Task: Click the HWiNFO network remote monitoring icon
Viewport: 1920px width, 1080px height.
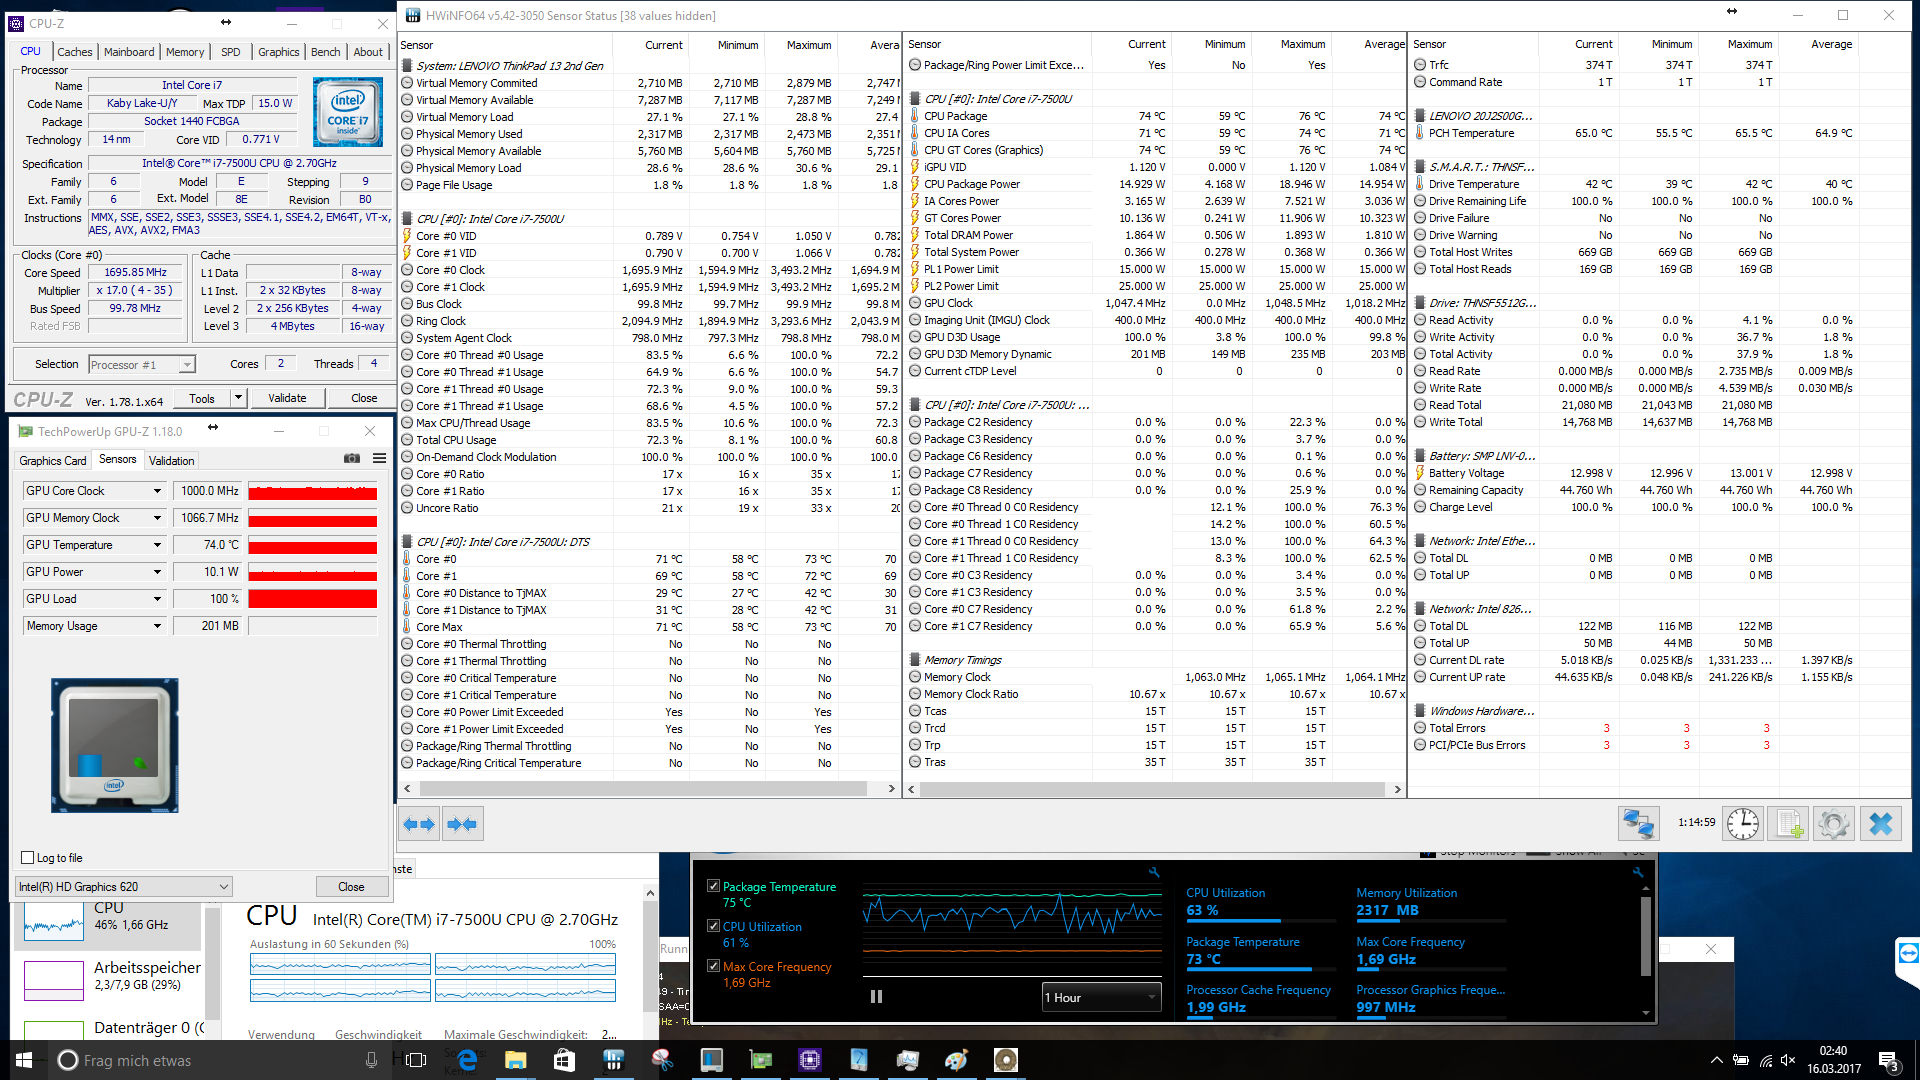Action: [x=1638, y=824]
